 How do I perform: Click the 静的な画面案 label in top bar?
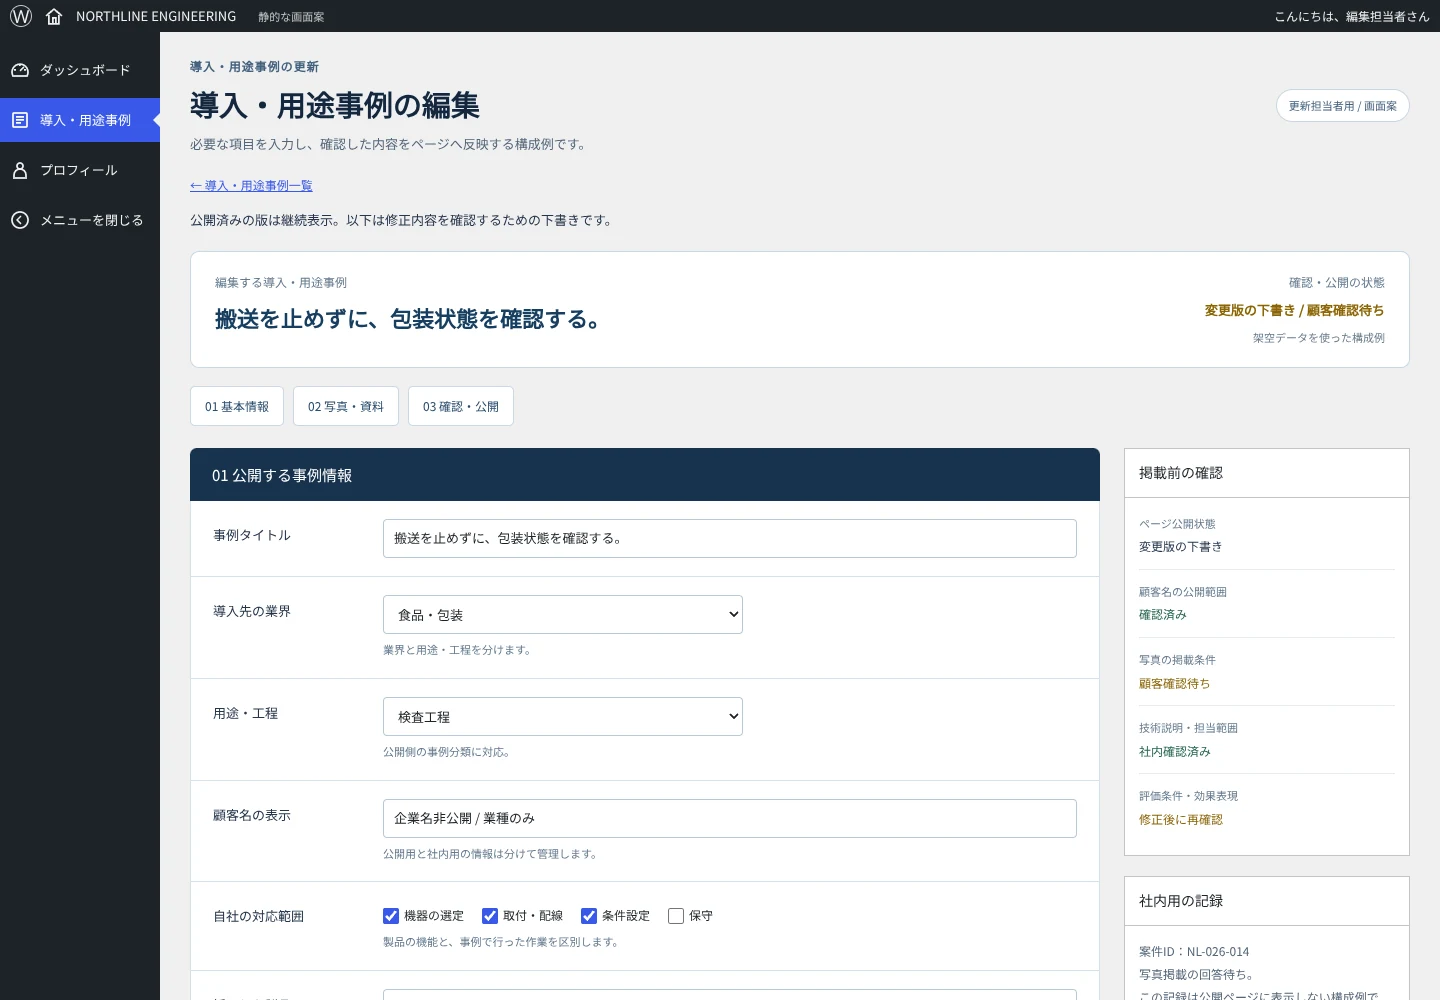291,17
